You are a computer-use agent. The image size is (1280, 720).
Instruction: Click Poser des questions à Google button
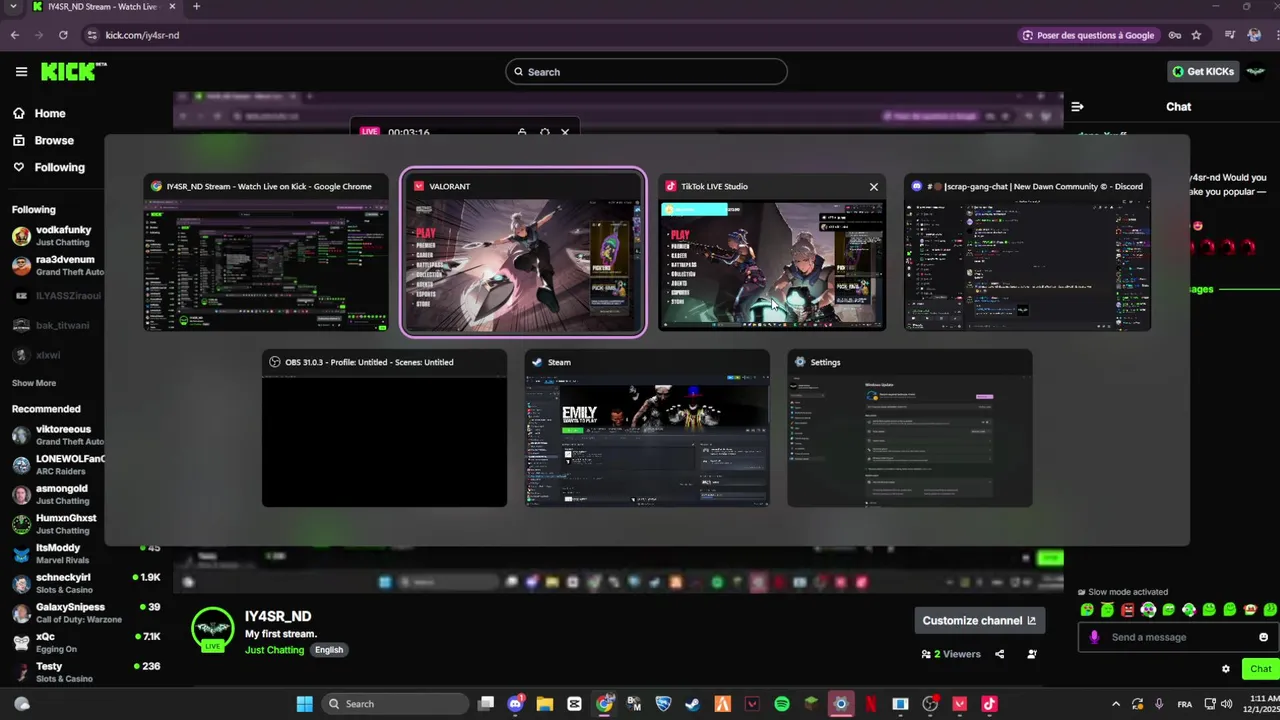(x=1088, y=35)
